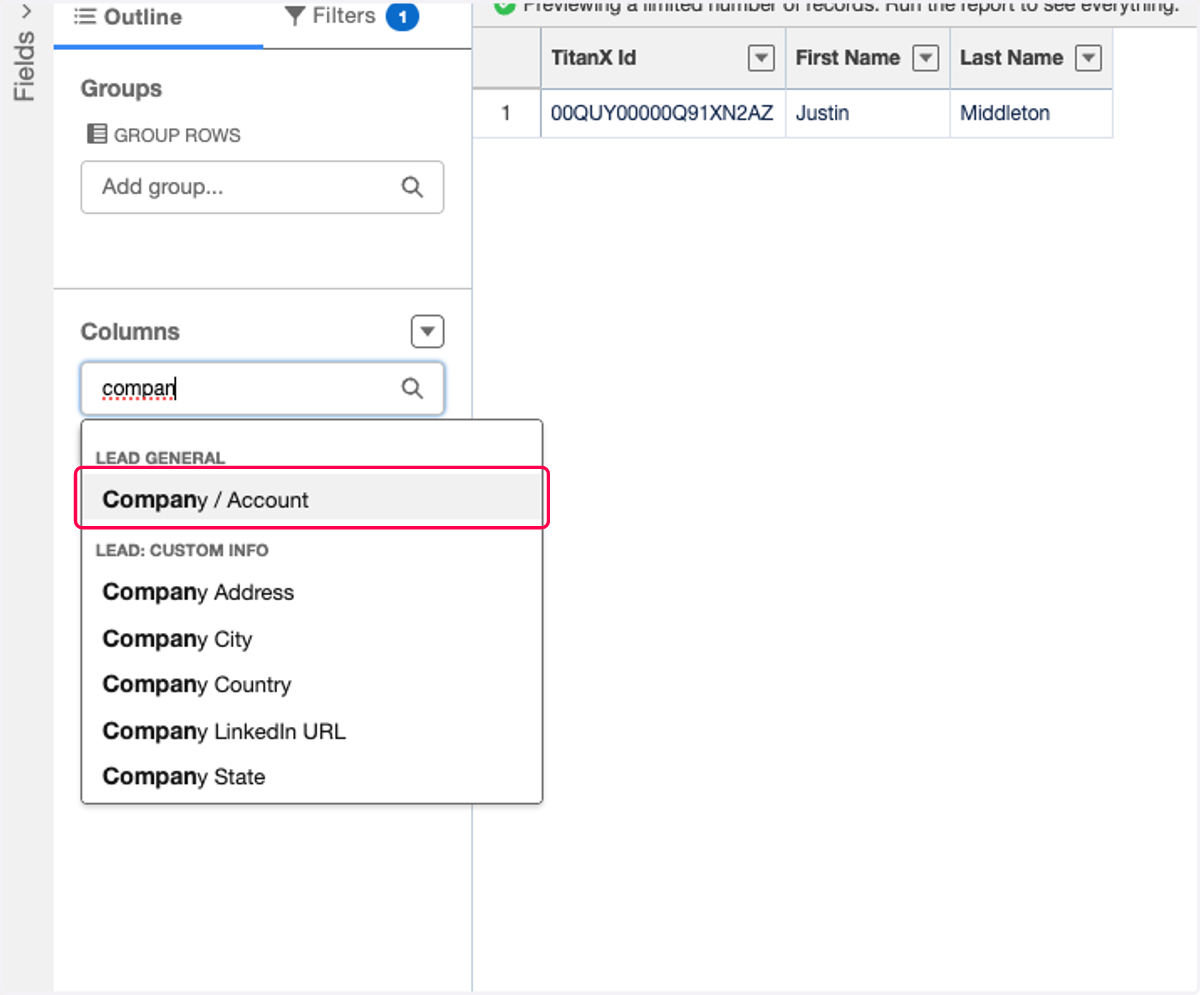Screen dimensions: 1200x995
Task: Open the Filters tab
Action: point(350,17)
